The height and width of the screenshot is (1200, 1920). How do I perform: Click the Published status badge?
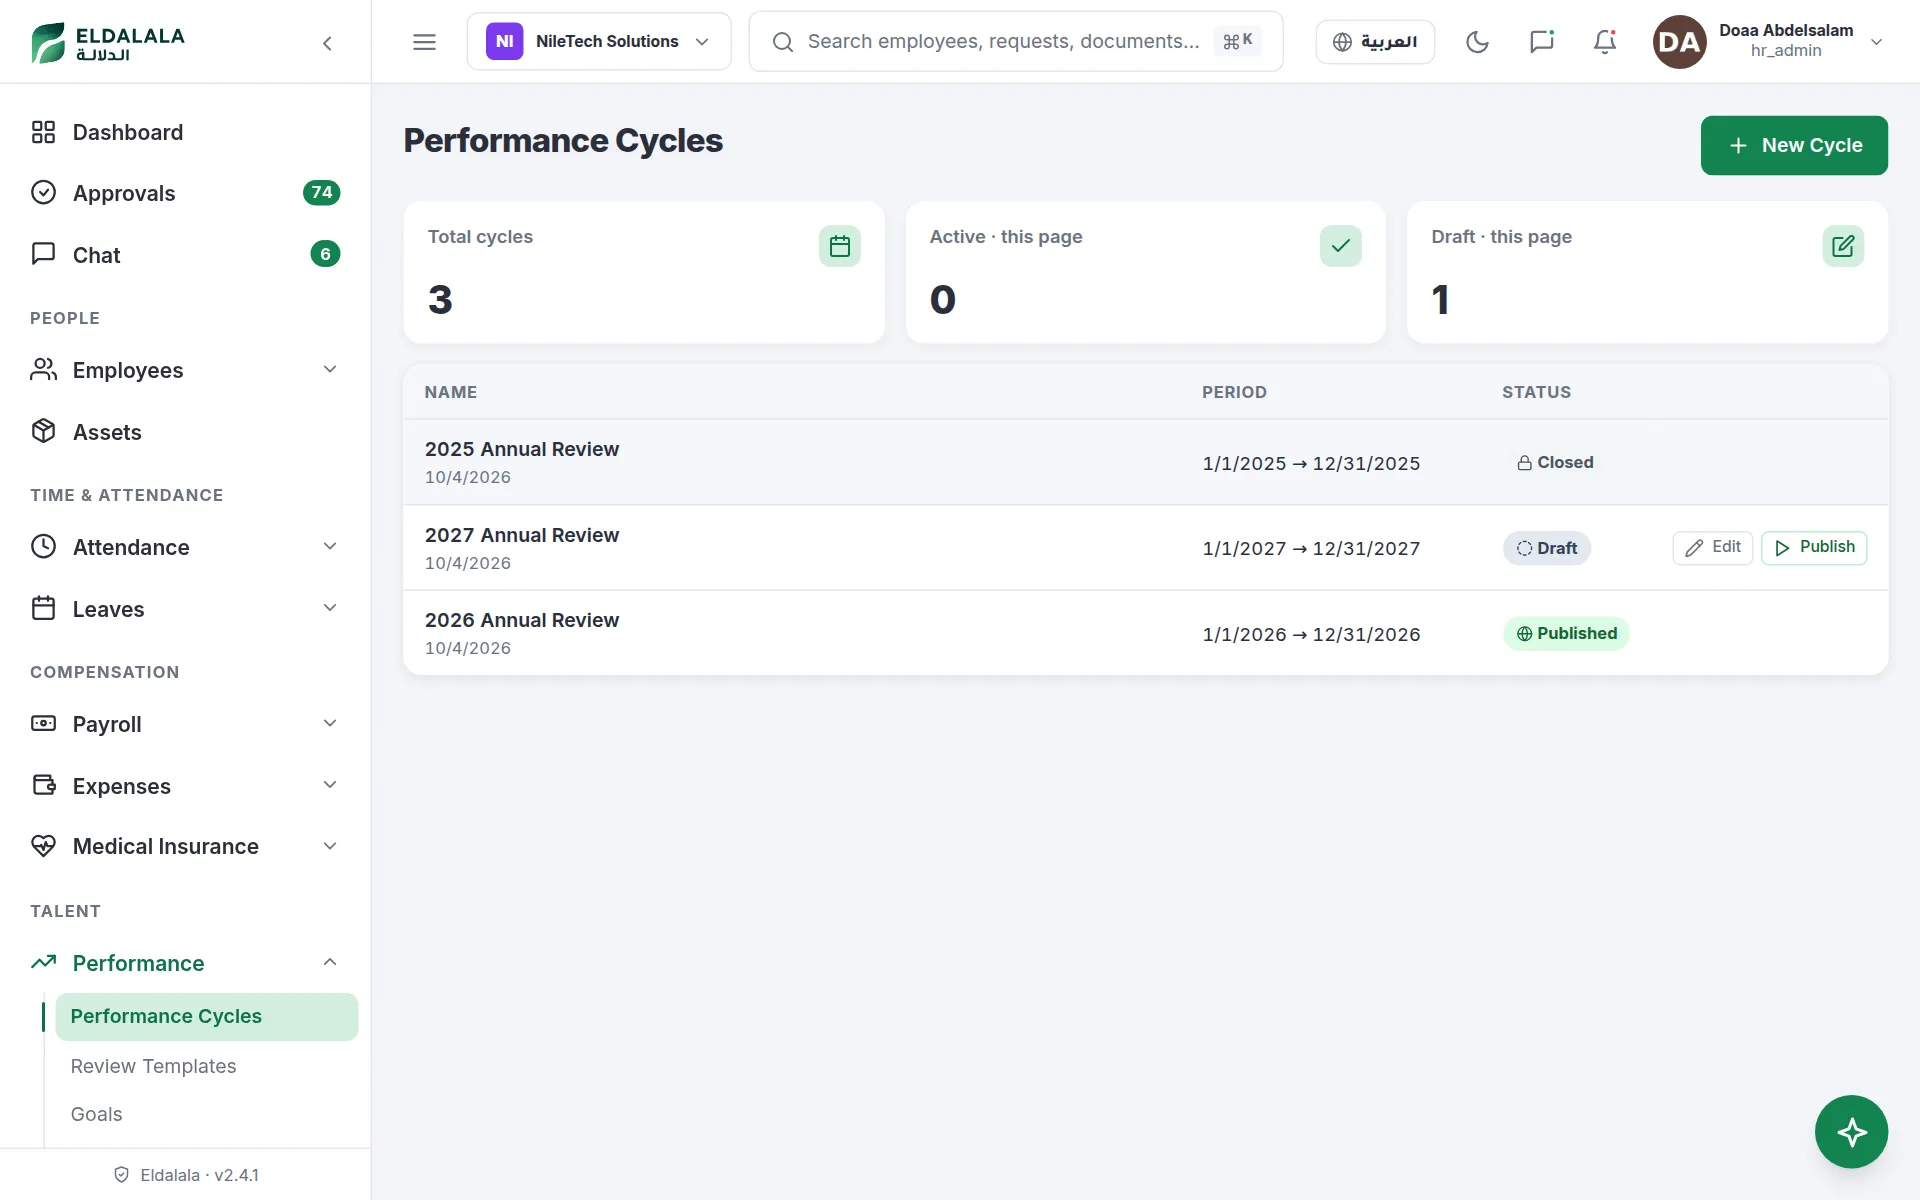click(x=1566, y=634)
